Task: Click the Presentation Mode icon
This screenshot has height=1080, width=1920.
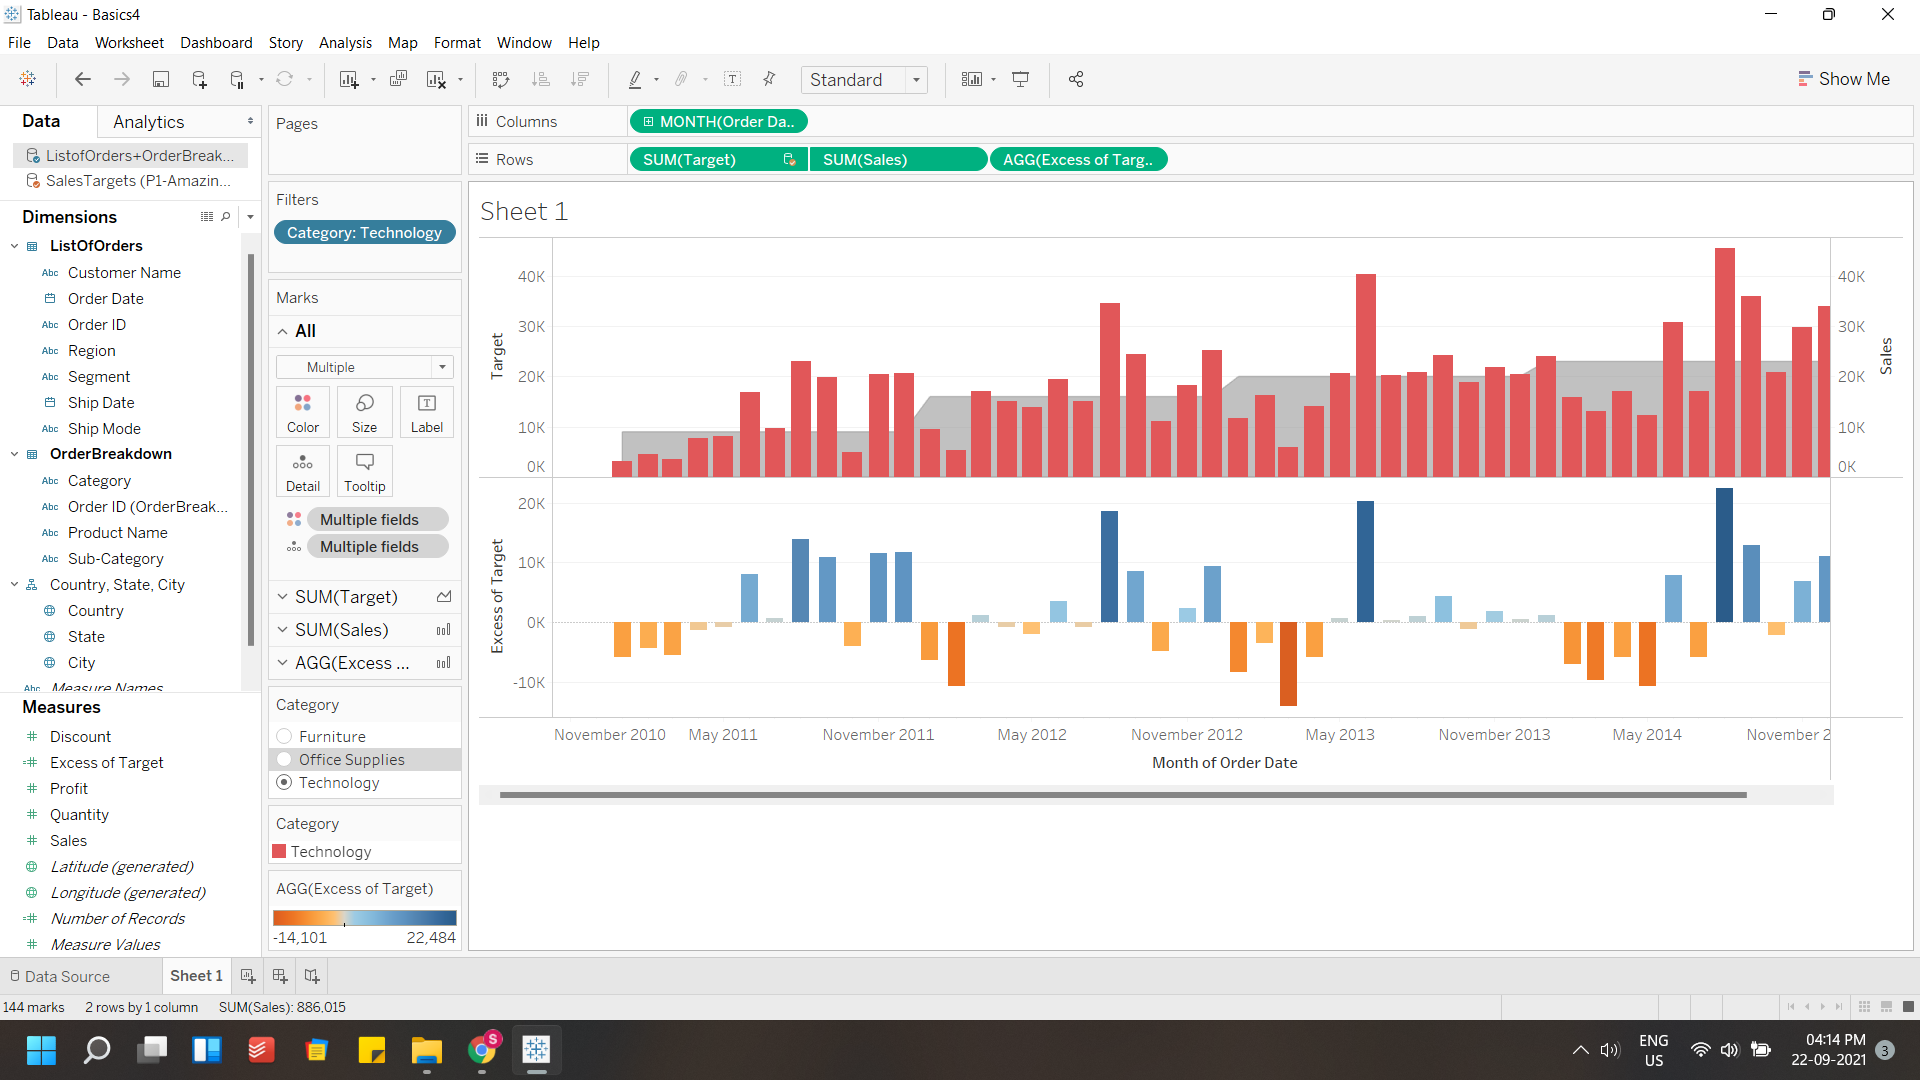Action: pos(1020,79)
